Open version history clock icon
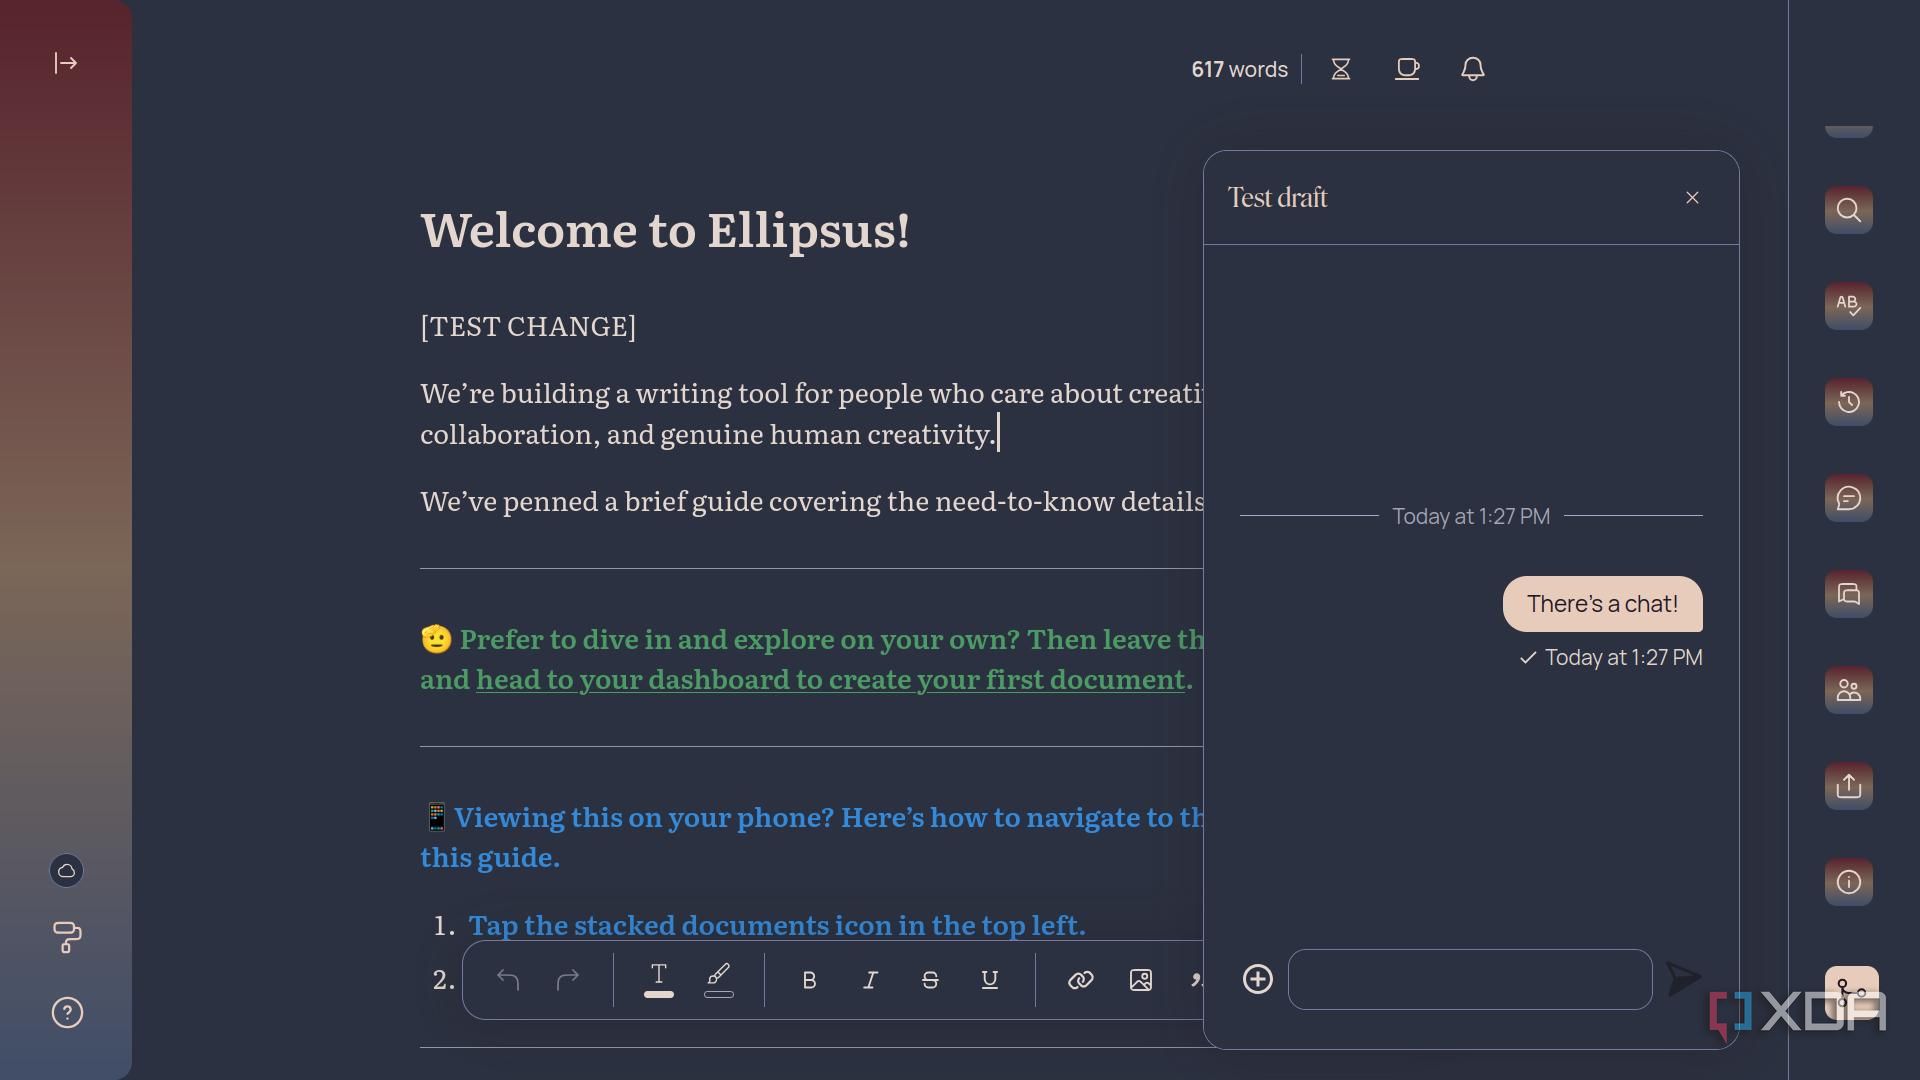This screenshot has height=1080, width=1920. pos(1849,402)
